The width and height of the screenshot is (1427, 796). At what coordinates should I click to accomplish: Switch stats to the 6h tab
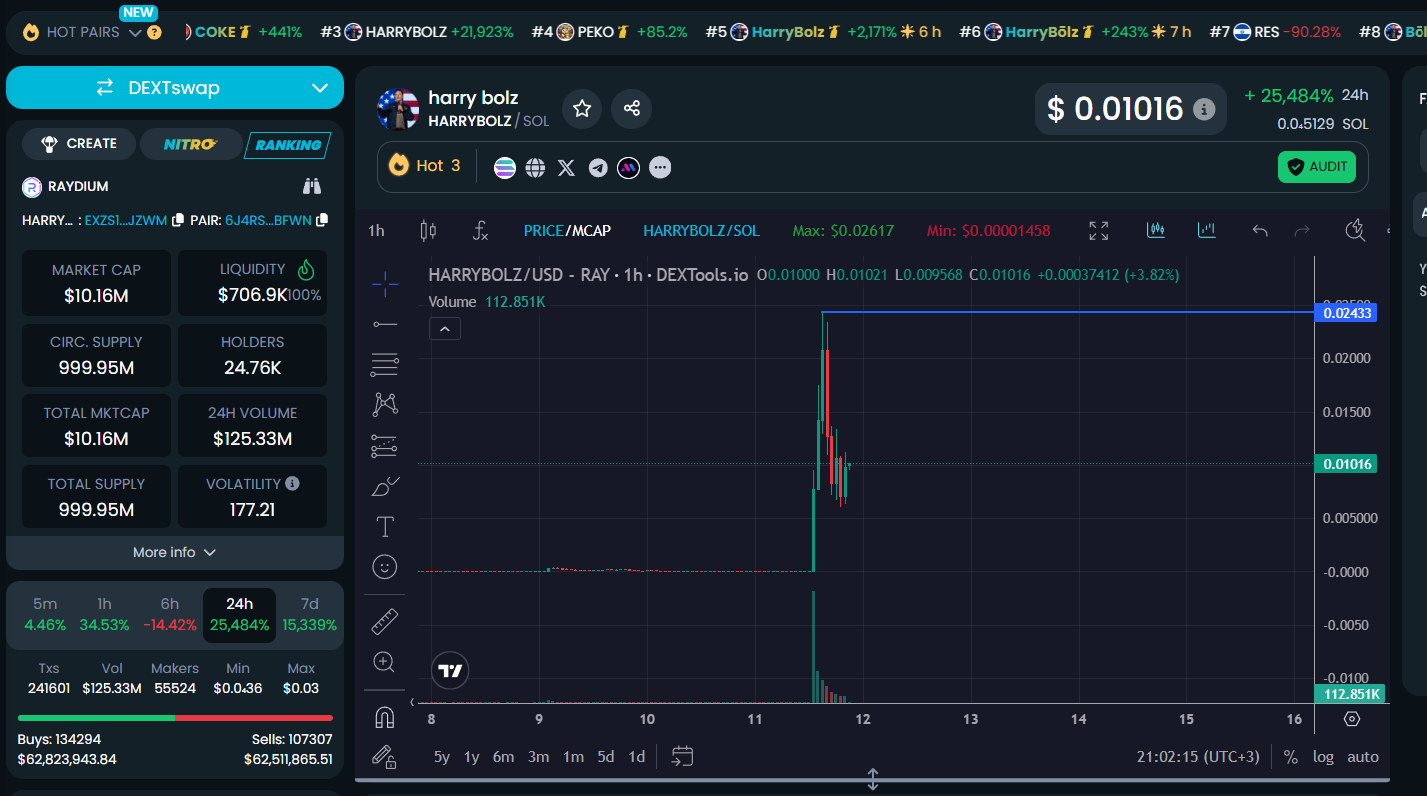(x=170, y=614)
